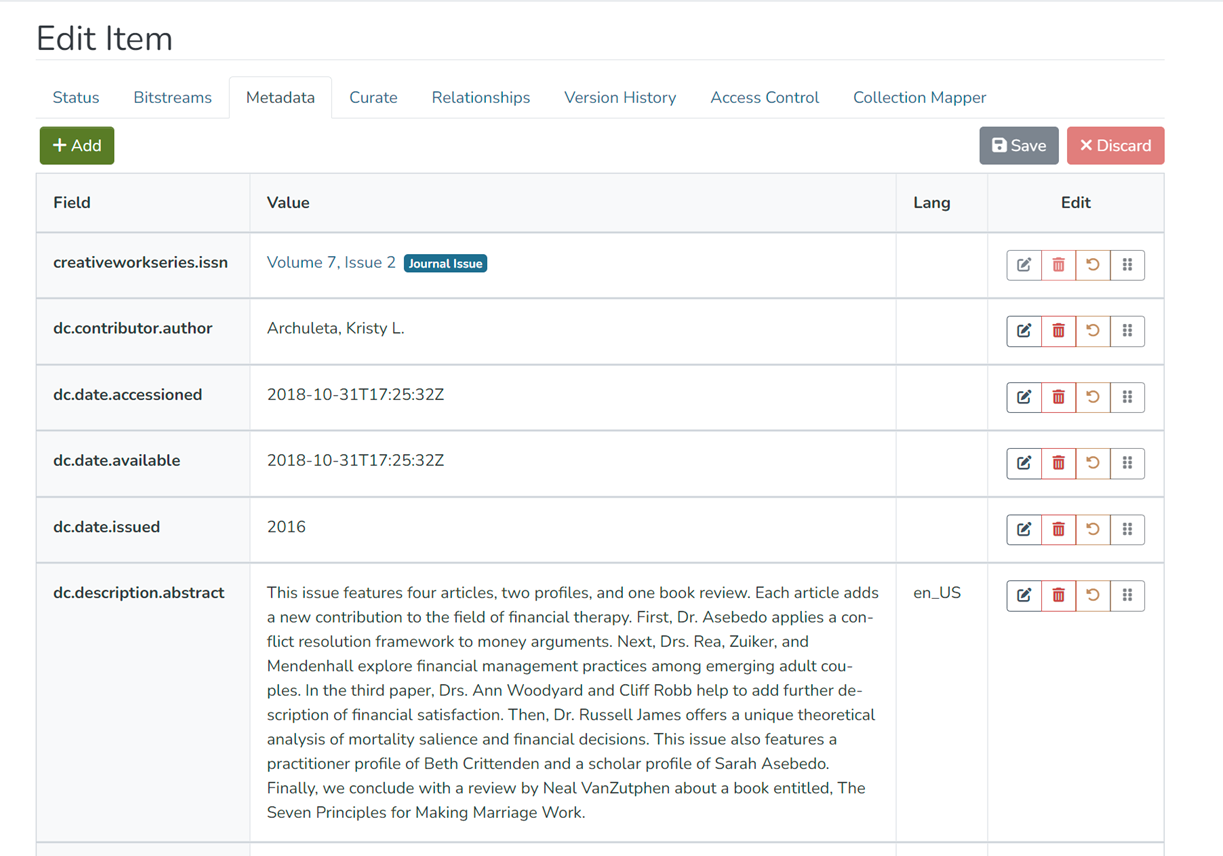
Task: Click the Journal Issue badge
Action: 445,263
